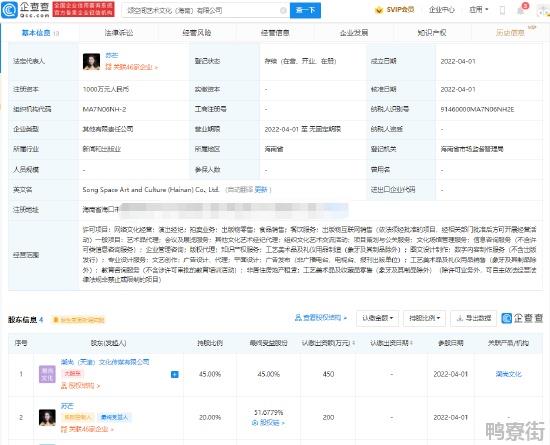Click second shareholder's portrait thumbnail

[47, 418]
